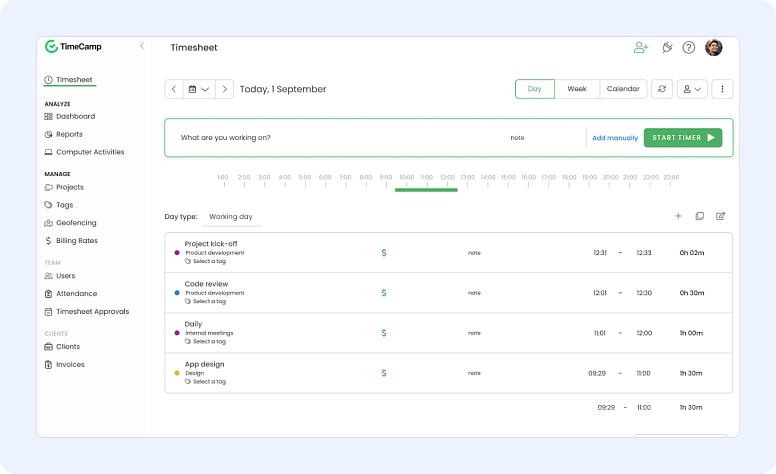Click the refresh timesheet icon
776x474 pixels.
662,89
